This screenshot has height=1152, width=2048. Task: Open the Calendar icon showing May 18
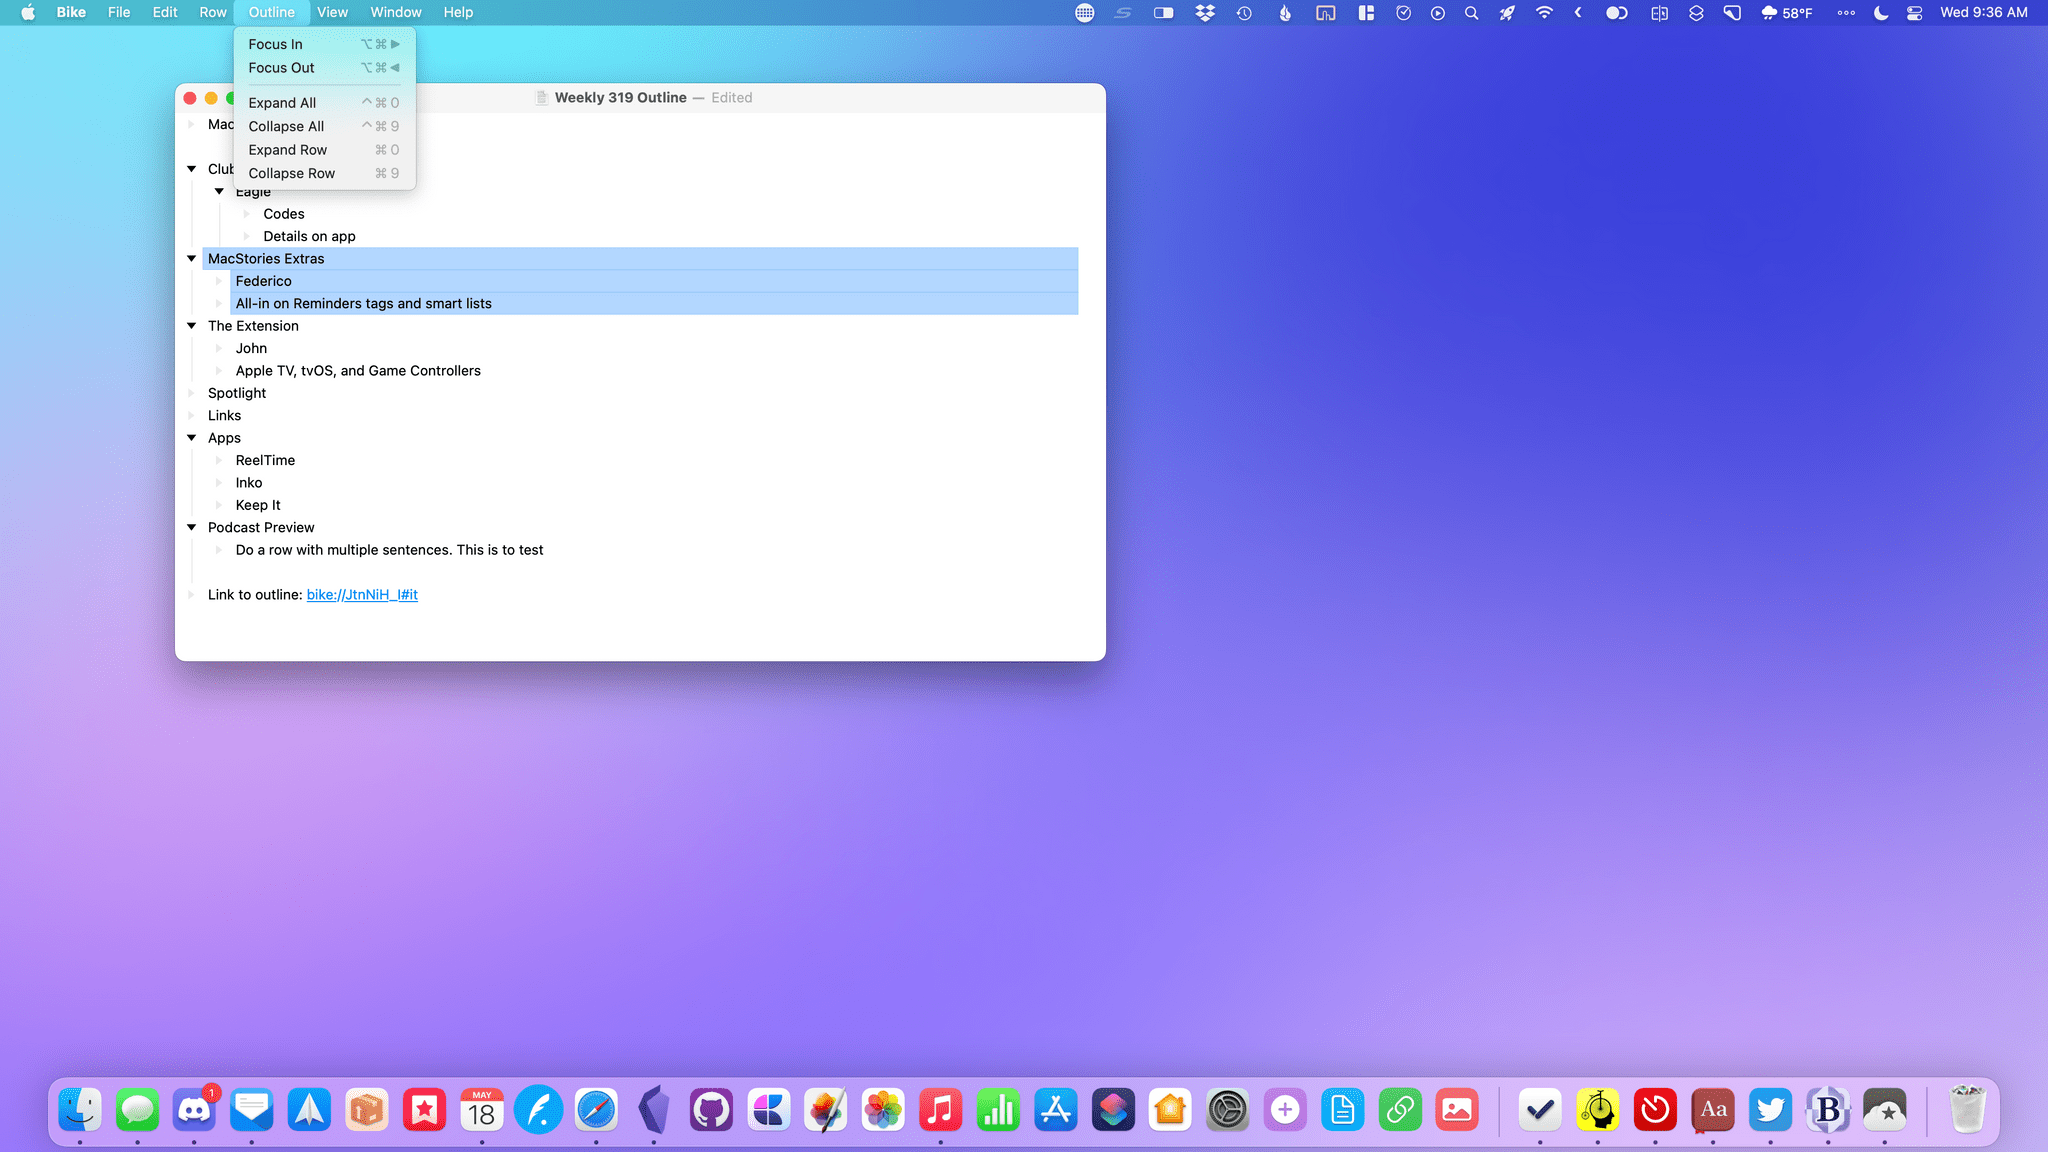(x=482, y=1110)
